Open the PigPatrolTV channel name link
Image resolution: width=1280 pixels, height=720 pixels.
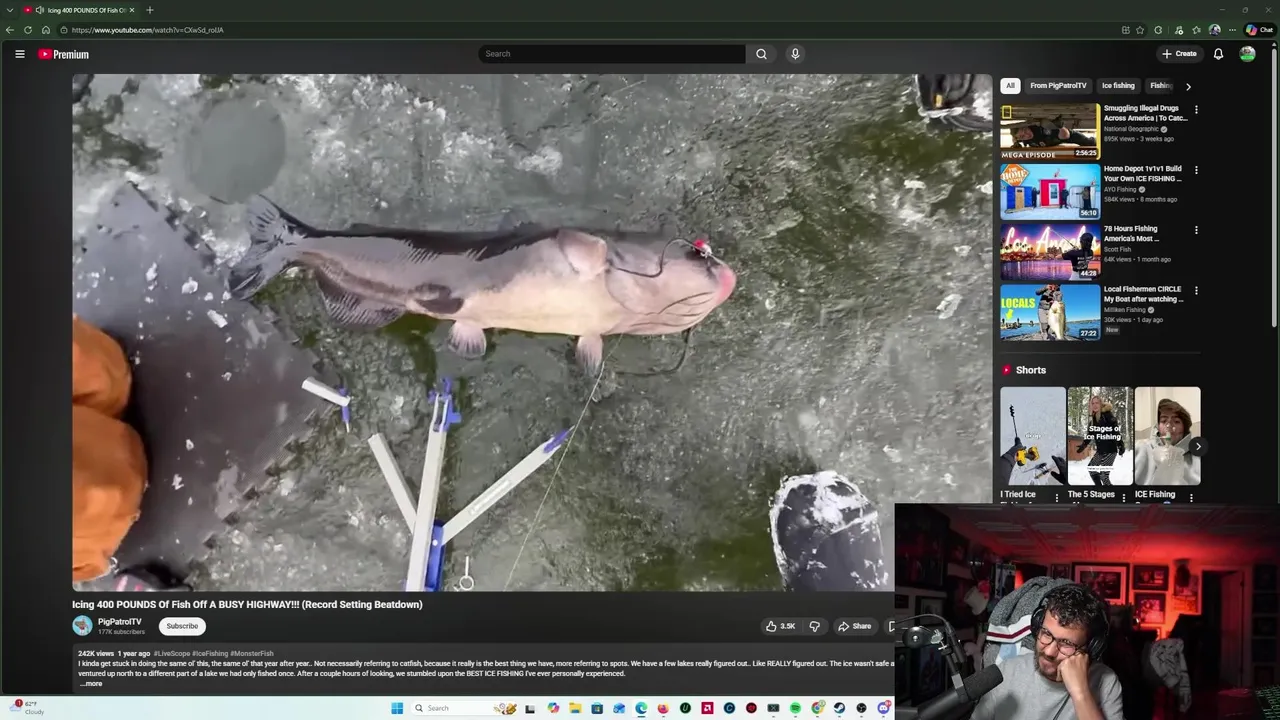pos(119,622)
